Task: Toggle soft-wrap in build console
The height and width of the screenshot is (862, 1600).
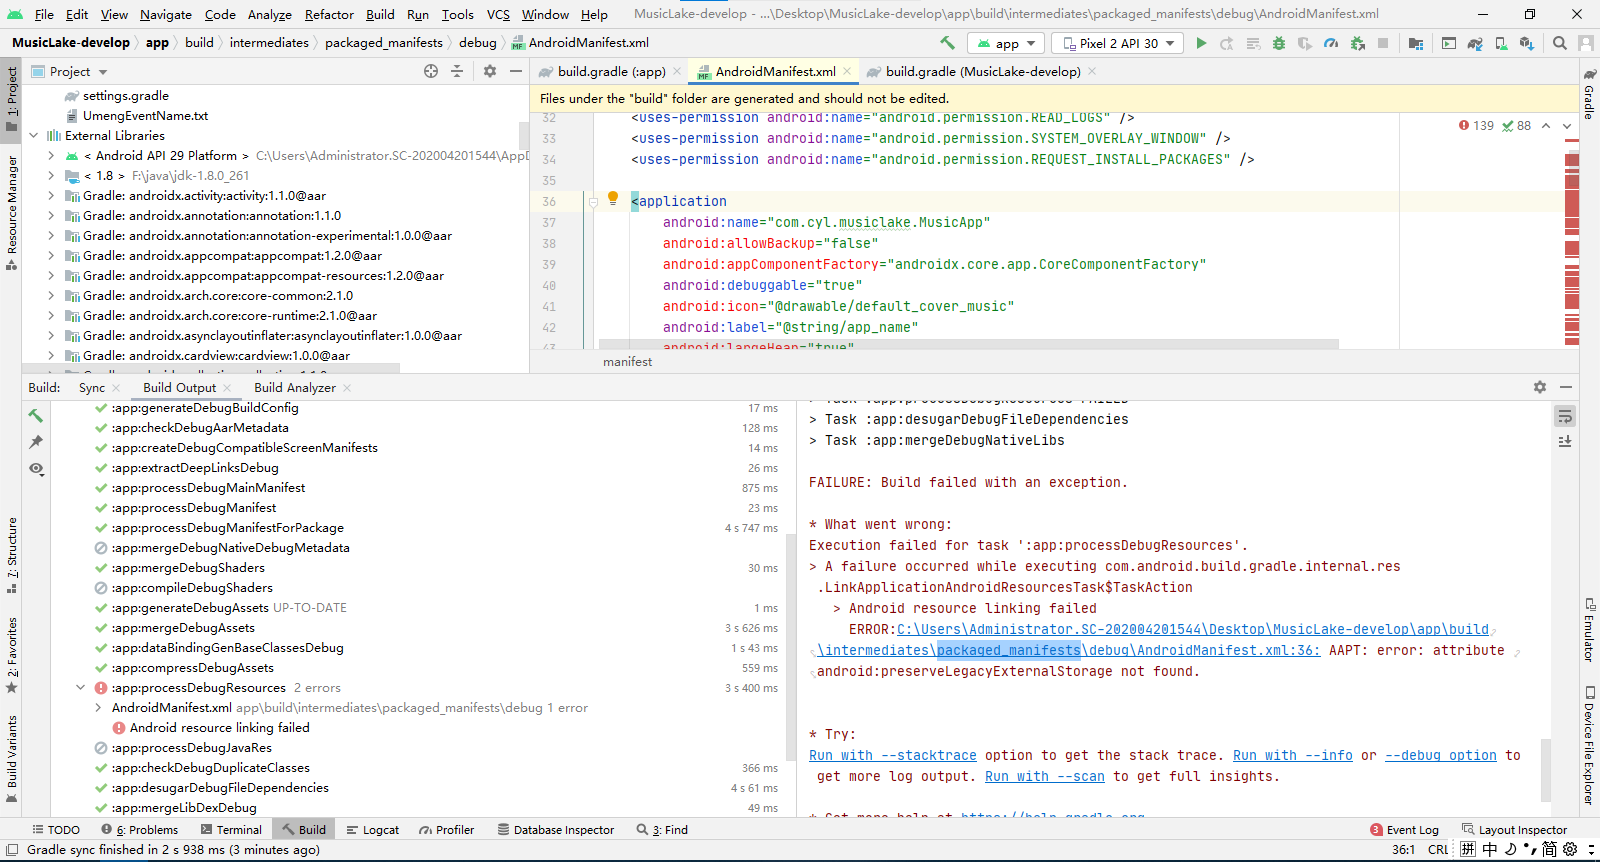Action: click(x=1565, y=415)
